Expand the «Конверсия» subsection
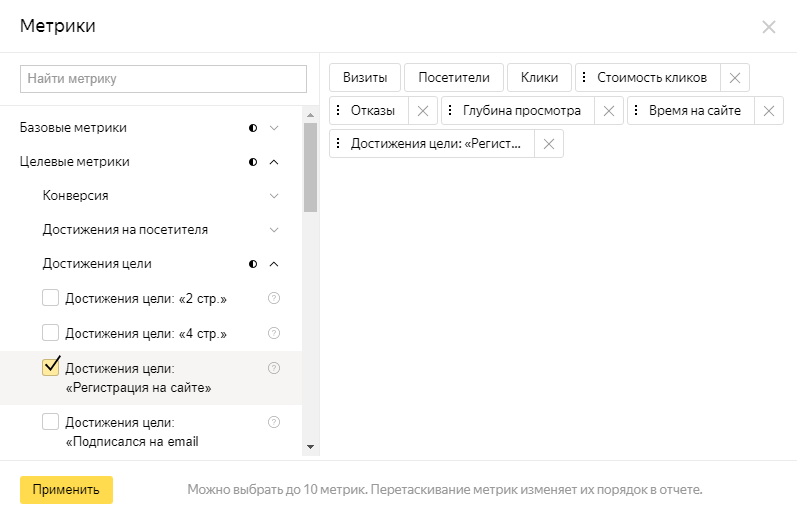 click(x=274, y=196)
